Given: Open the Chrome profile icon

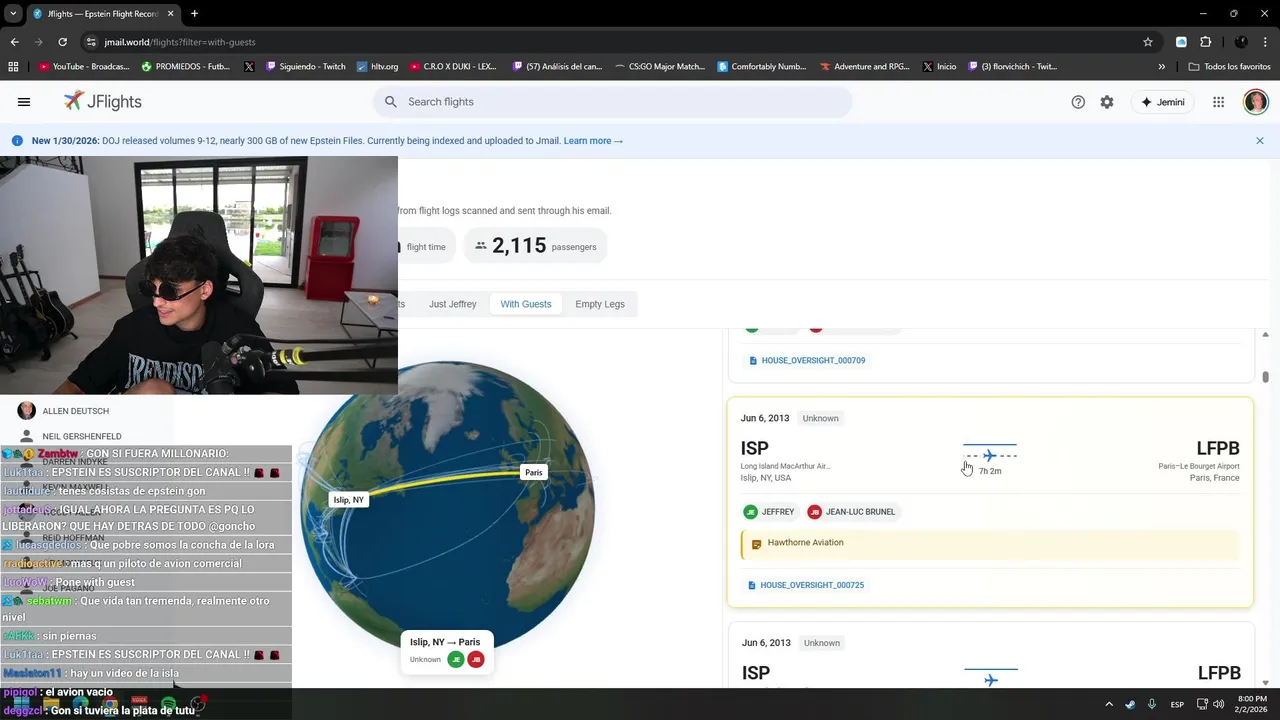Looking at the screenshot, I should coord(1241,42).
